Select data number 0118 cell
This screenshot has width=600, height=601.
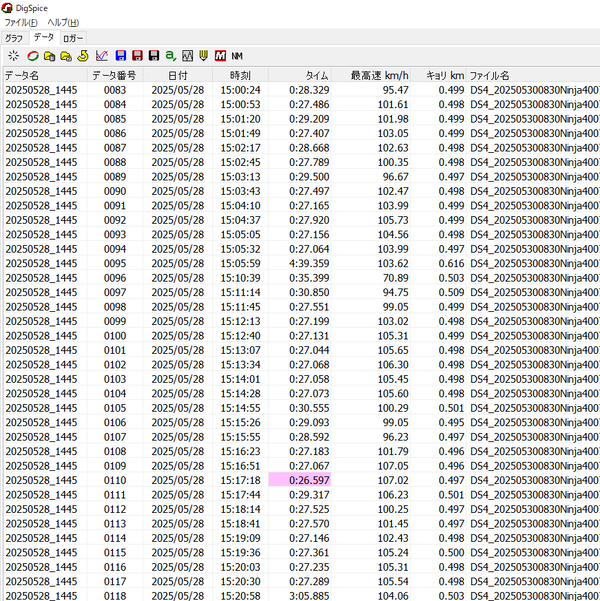(x=115, y=596)
